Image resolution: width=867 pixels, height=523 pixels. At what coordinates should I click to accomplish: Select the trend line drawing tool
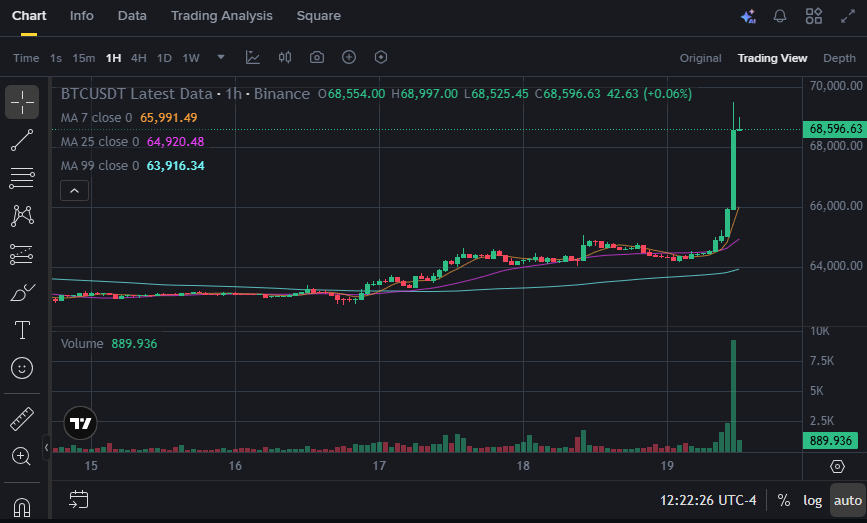click(x=22, y=140)
